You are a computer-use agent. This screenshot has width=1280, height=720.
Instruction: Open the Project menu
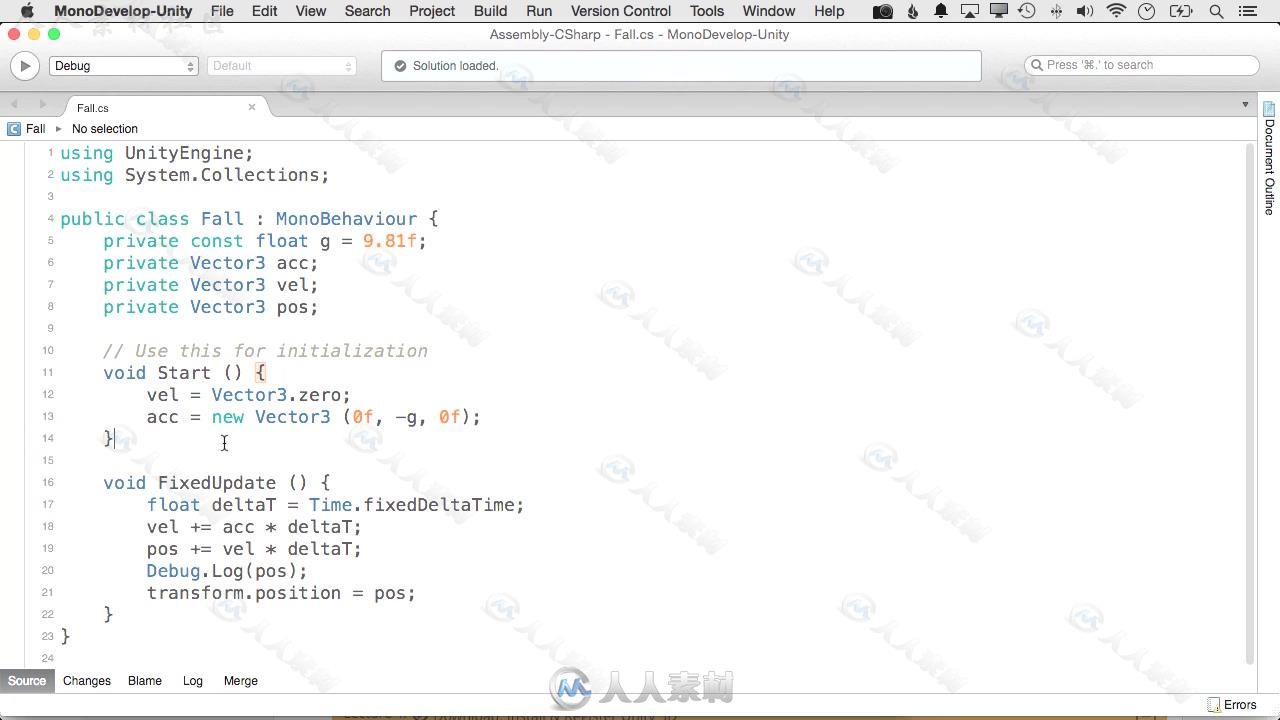click(432, 11)
